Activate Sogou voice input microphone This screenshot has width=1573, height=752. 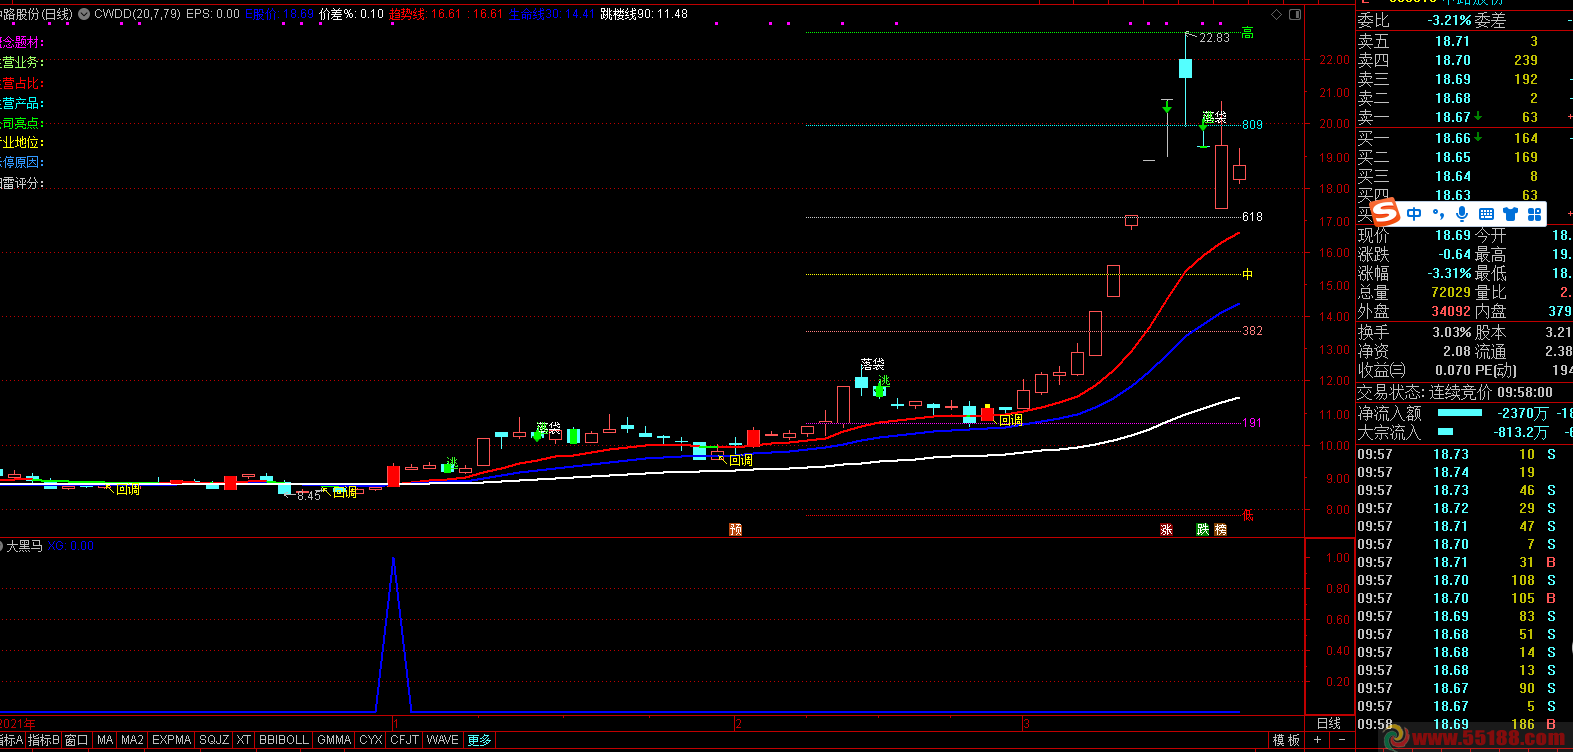click(x=1462, y=213)
